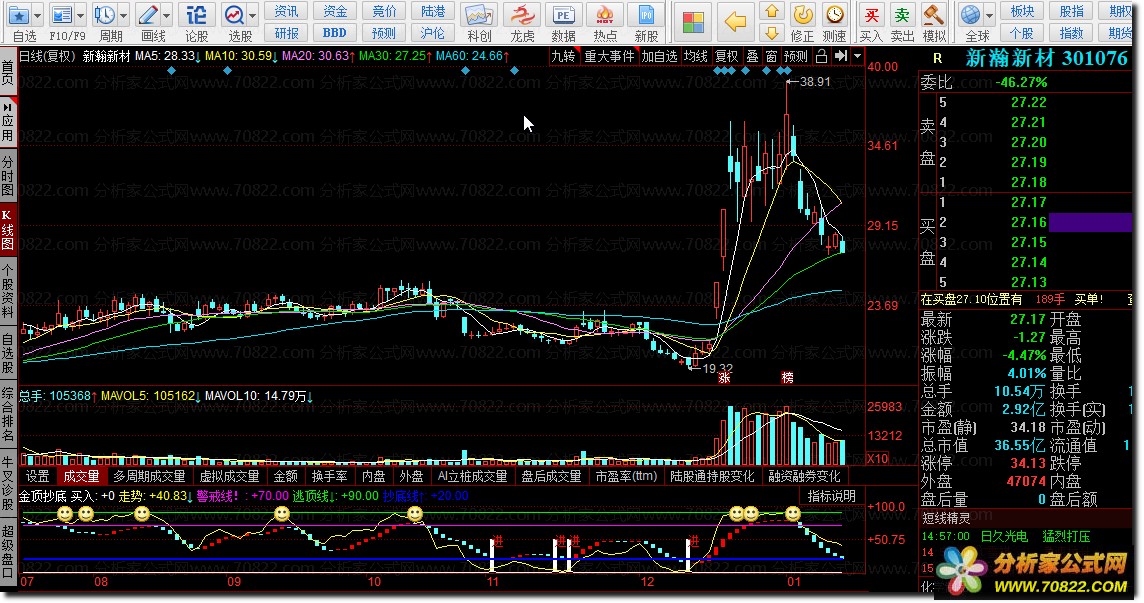Image resolution: width=1144 pixels, height=603 pixels.
Task: Open the 热点 hot topics flame icon
Action: pos(605,15)
